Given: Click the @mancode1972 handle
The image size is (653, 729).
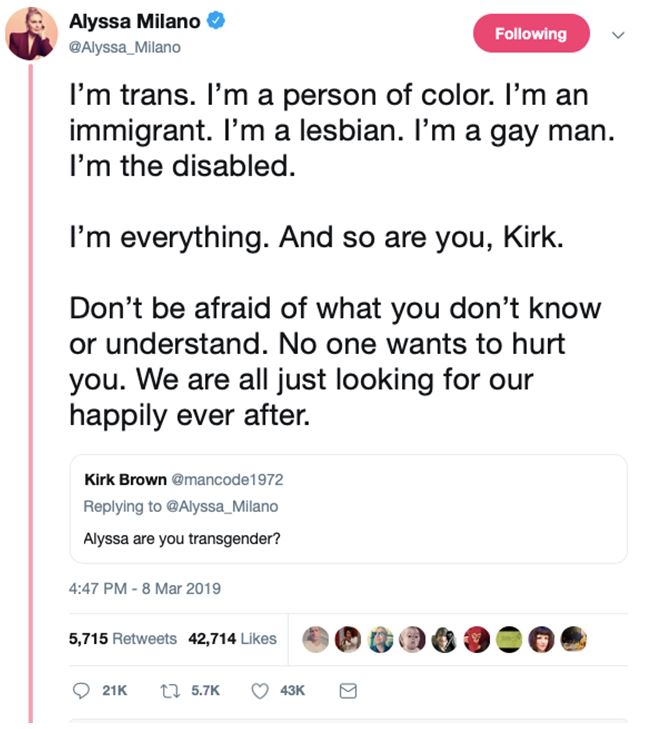Looking at the screenshot, I should tap(229, 479).
